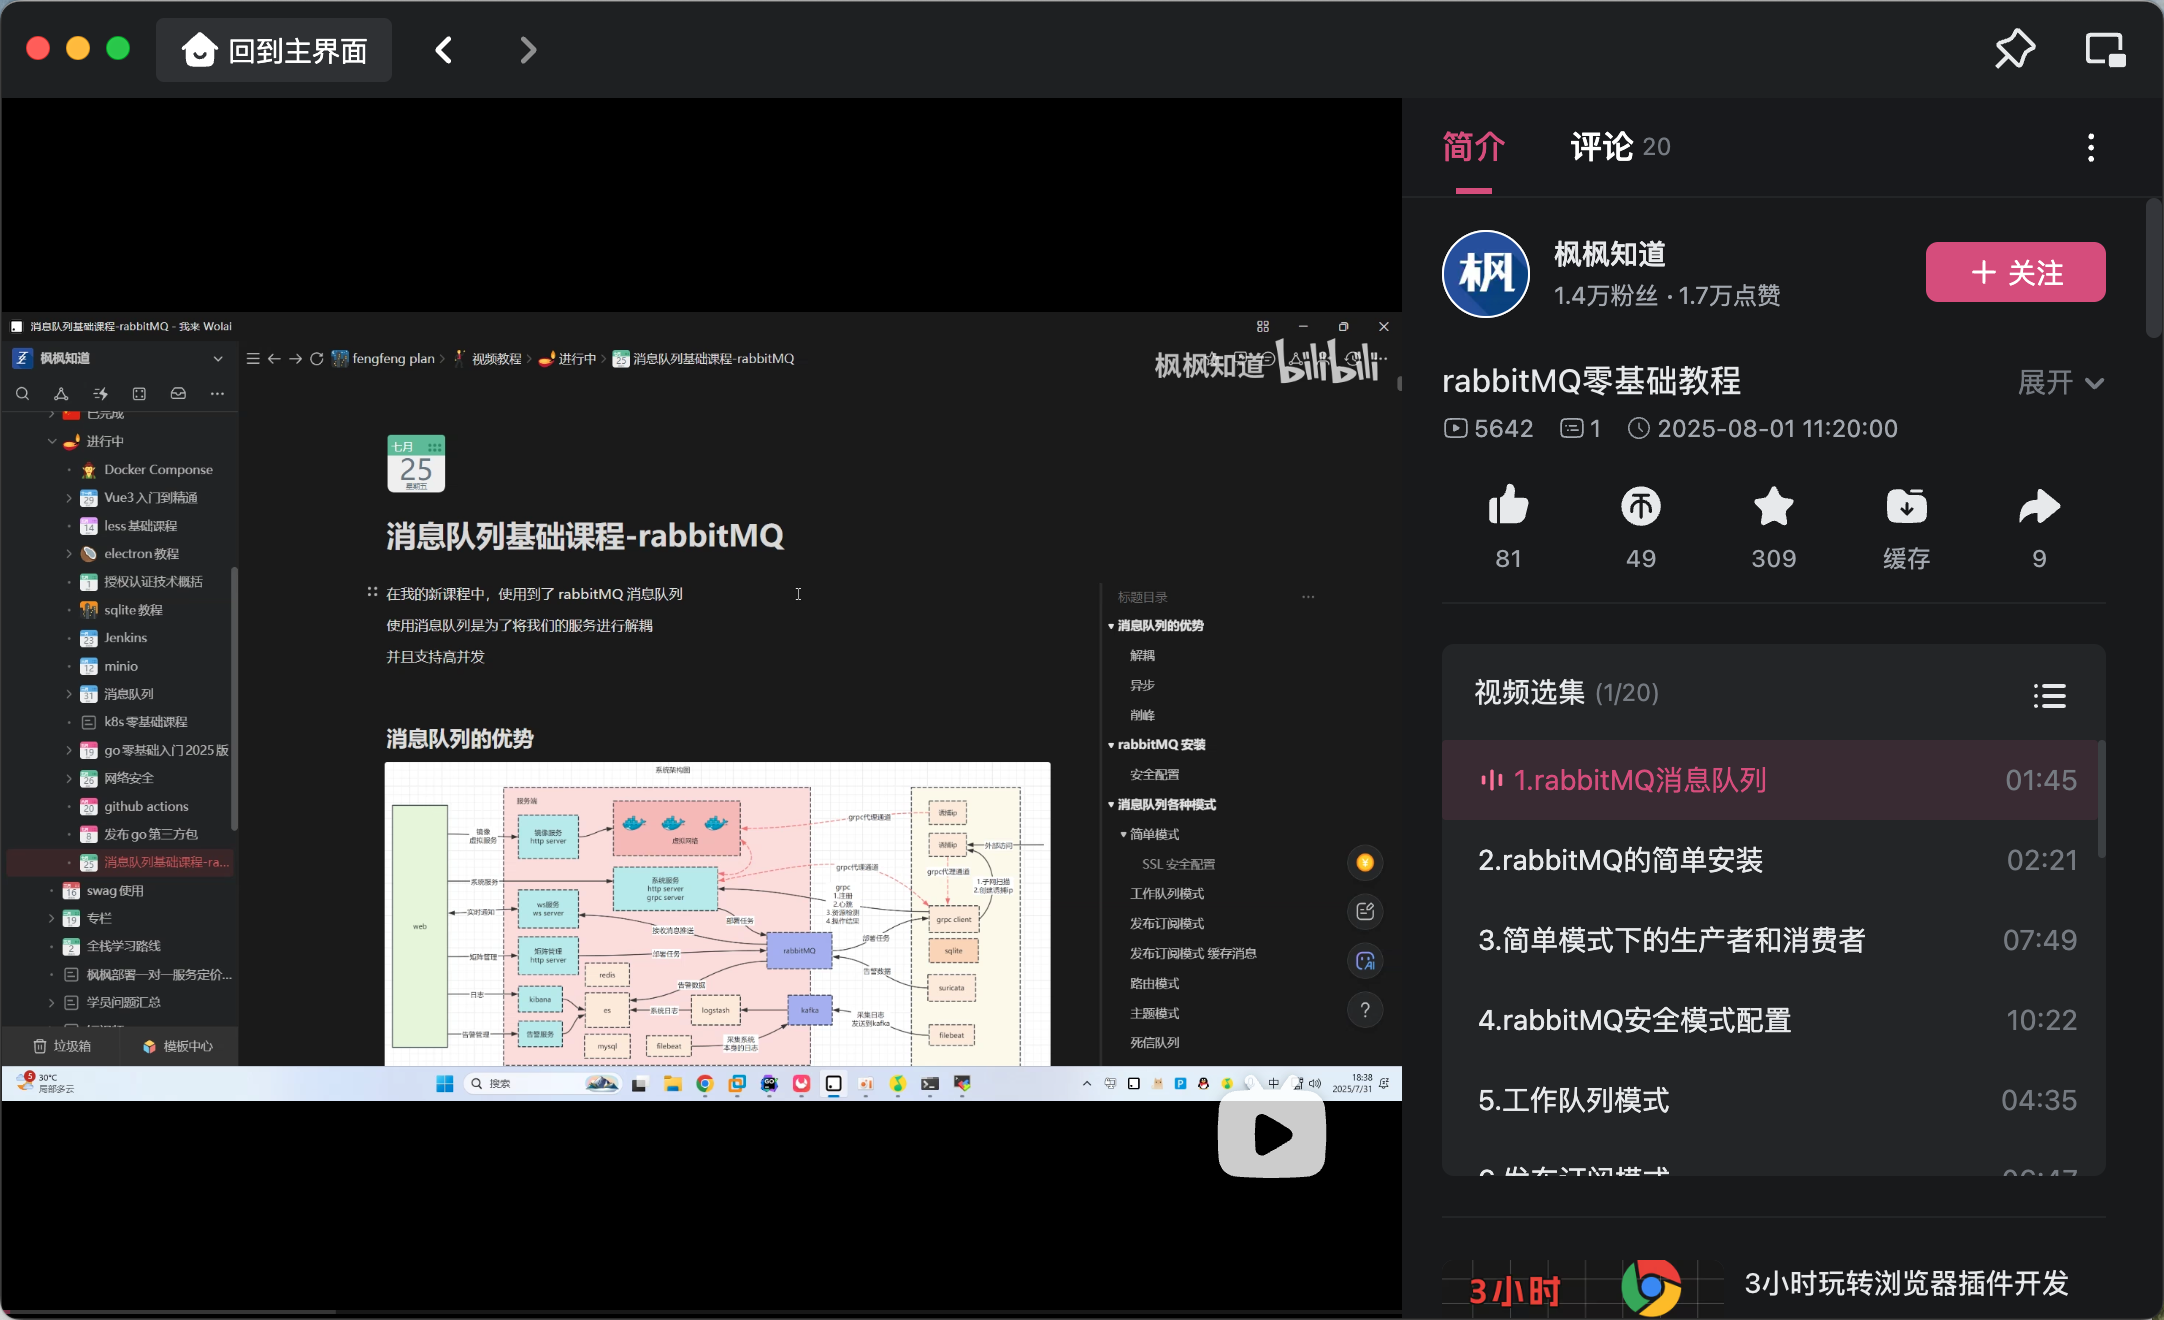Open outline panel three-dot options
Screen dimensions: 2164x1320
[x=1308, y=597]
